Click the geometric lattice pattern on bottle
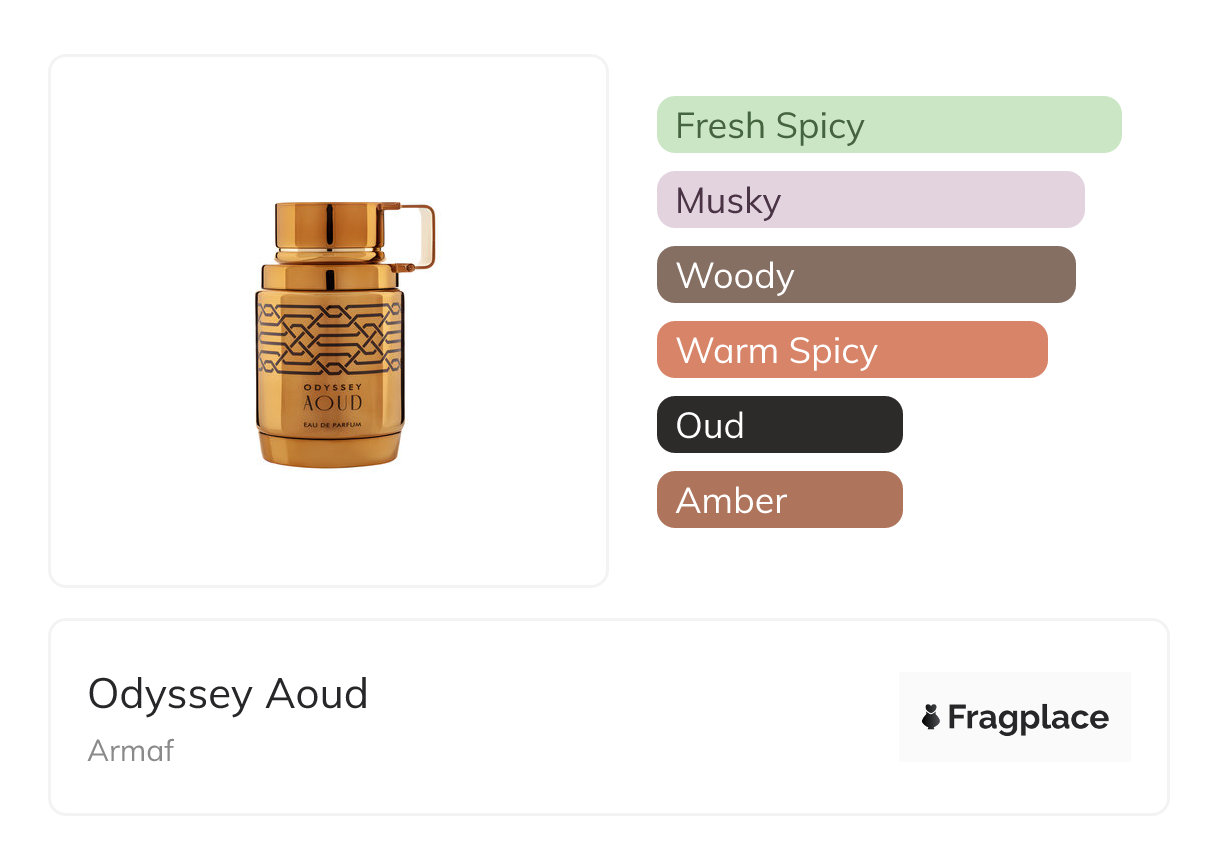The height and width of the screenshot is (864, 1218). [x=330, y=337]
